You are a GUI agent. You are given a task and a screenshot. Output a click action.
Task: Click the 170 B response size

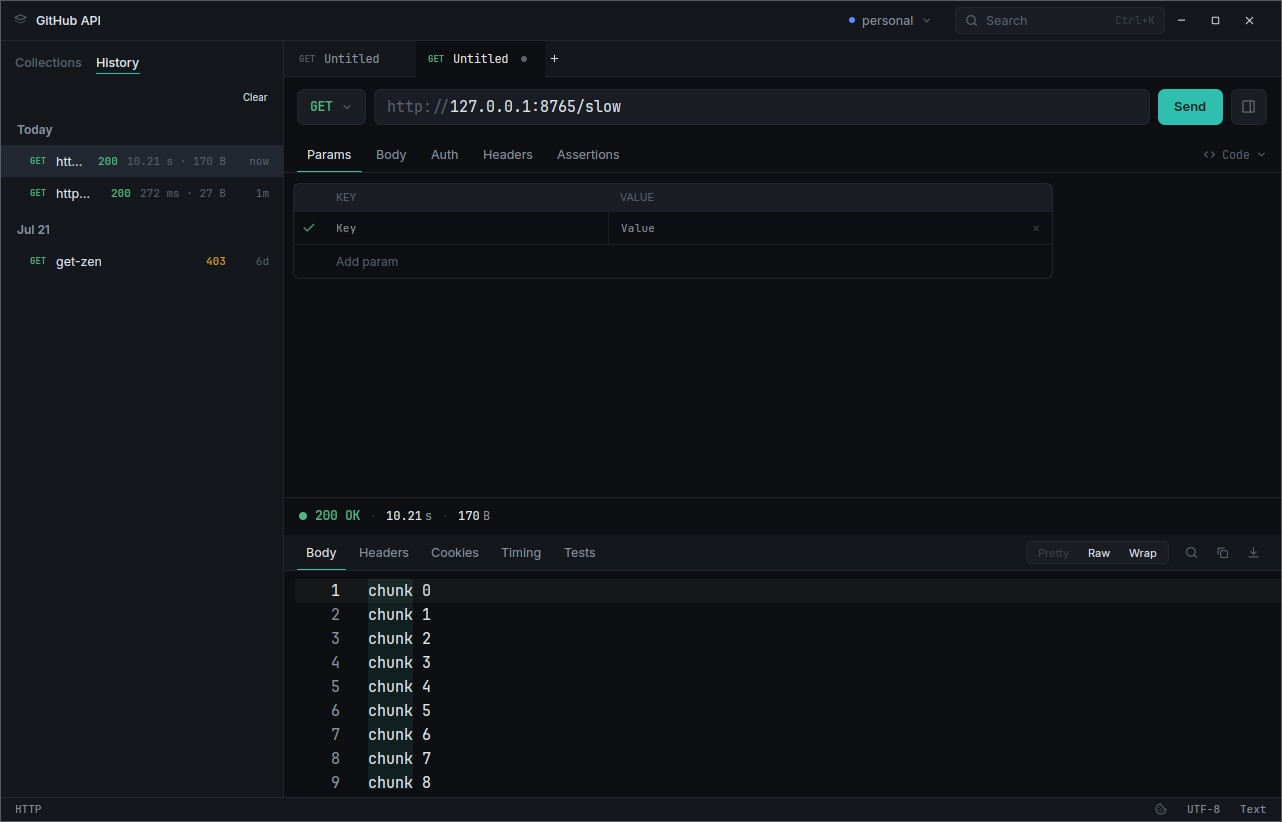click(x=474, y=516)
